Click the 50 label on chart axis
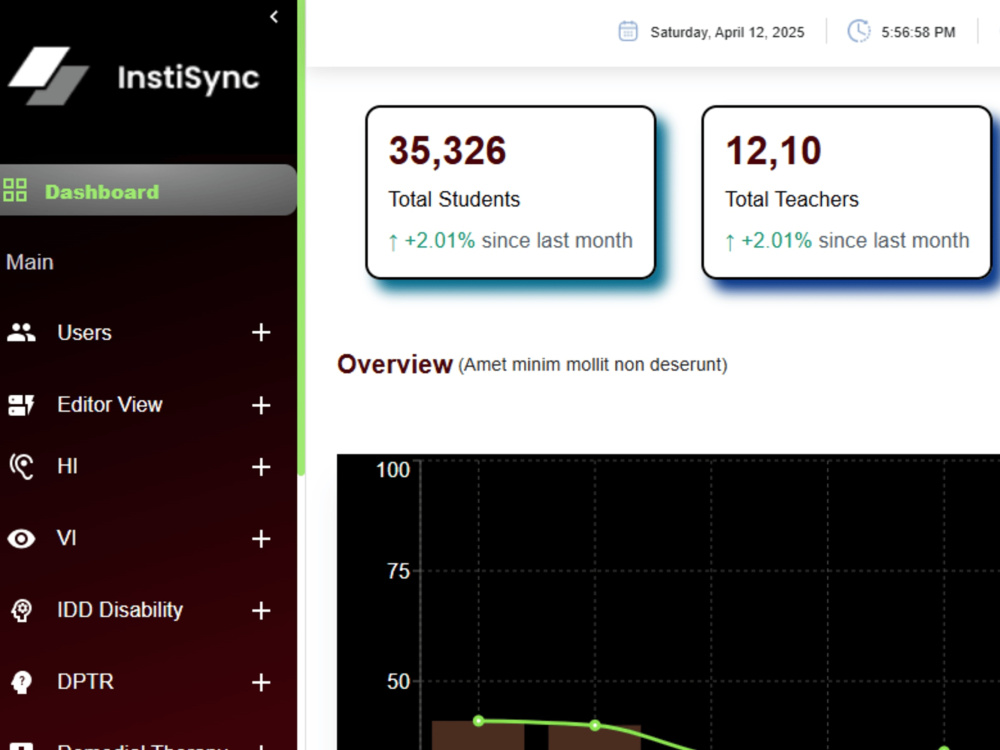 coord(399,682)
